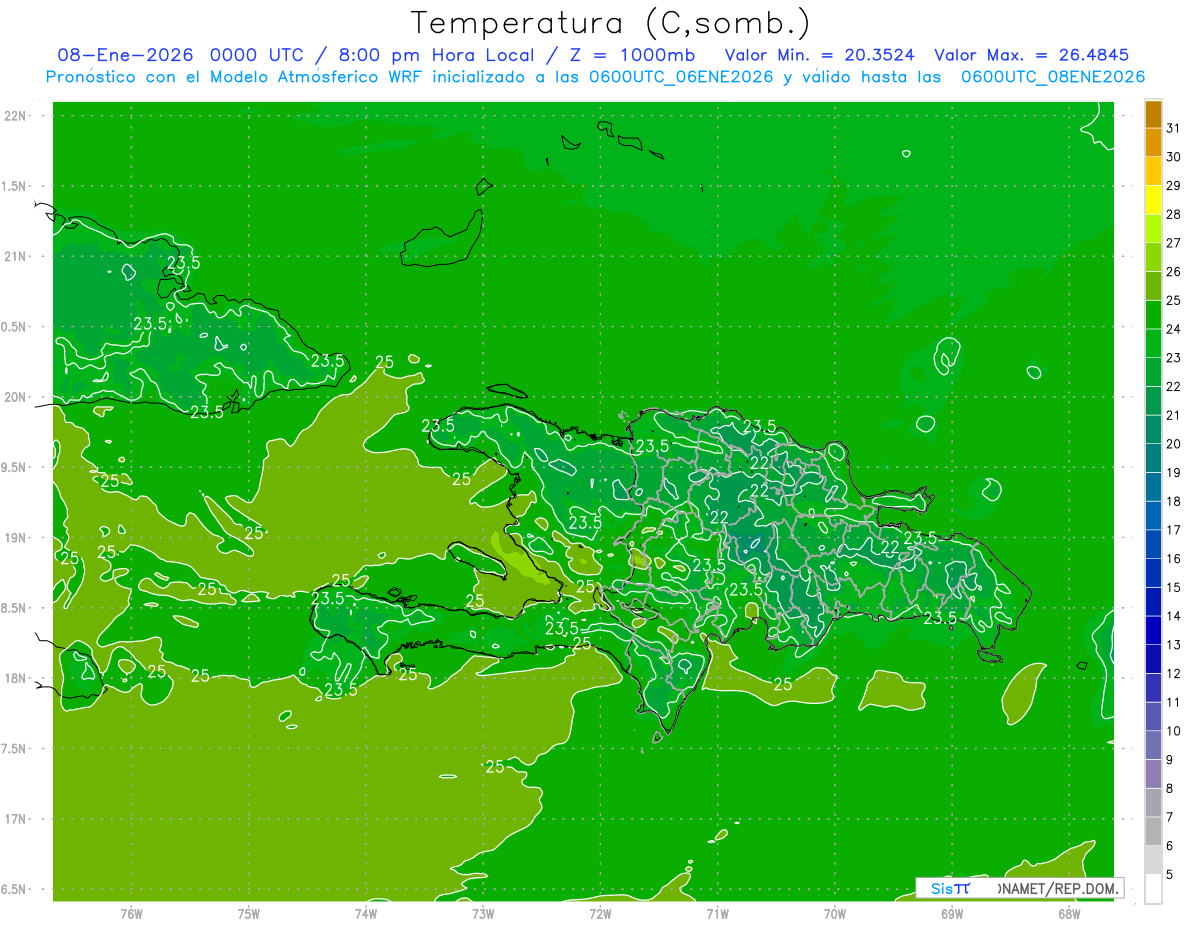Select valid-until stamp '0600UTC_08ENE2026'
The width and height of the screenshot is (1200, 927).
pos(1052,77)
